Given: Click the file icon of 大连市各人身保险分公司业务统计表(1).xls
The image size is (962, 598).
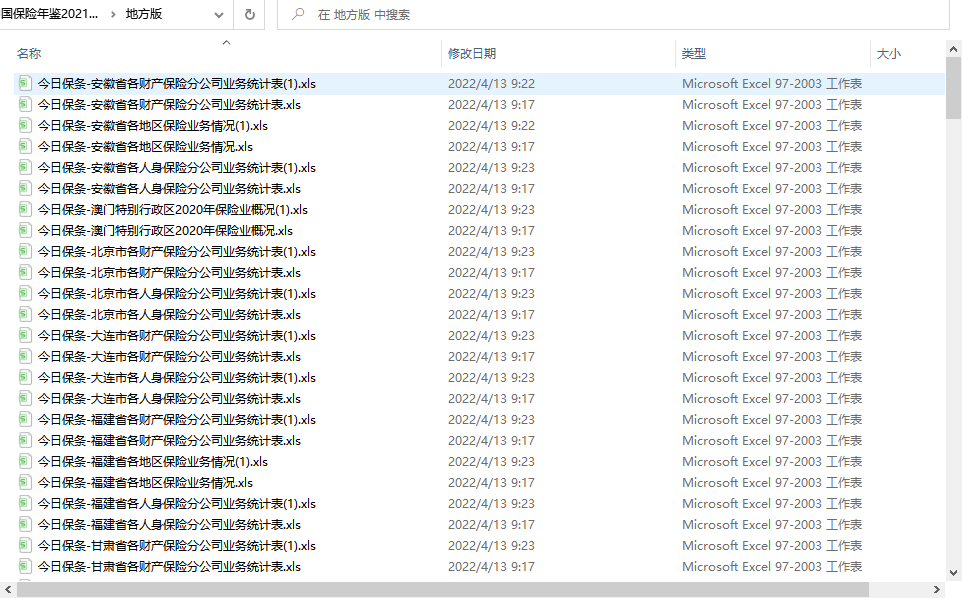Looking at the screenshot, I should pyautogui.click(x=25, y=377).
